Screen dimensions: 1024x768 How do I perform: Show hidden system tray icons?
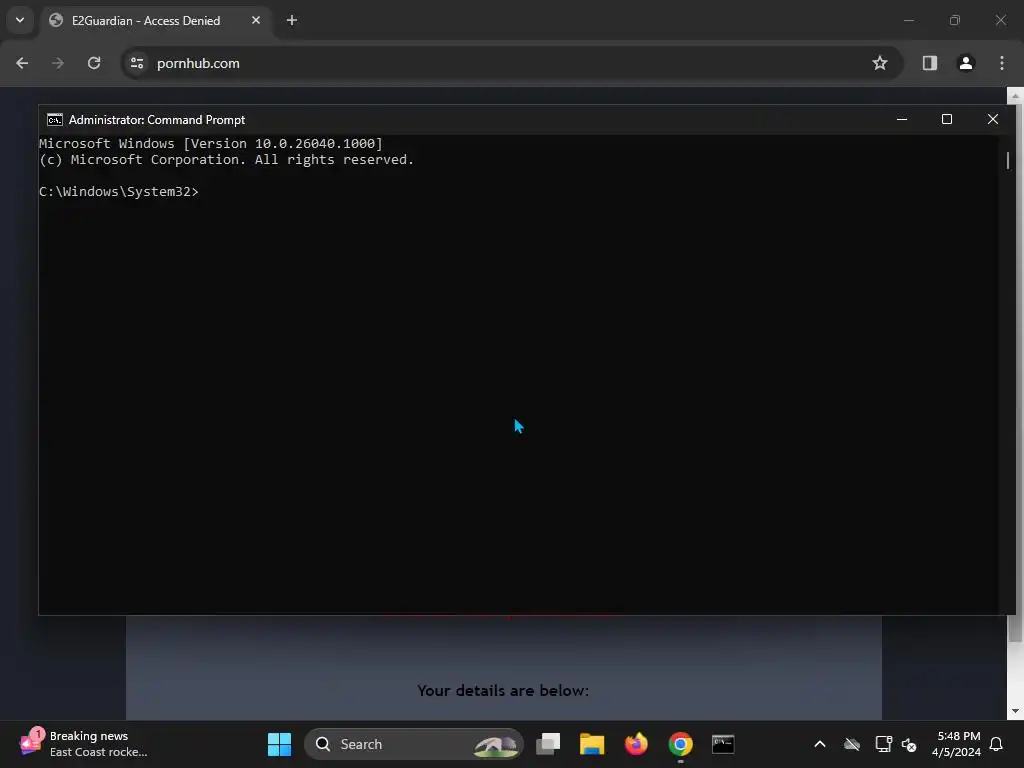820,744
